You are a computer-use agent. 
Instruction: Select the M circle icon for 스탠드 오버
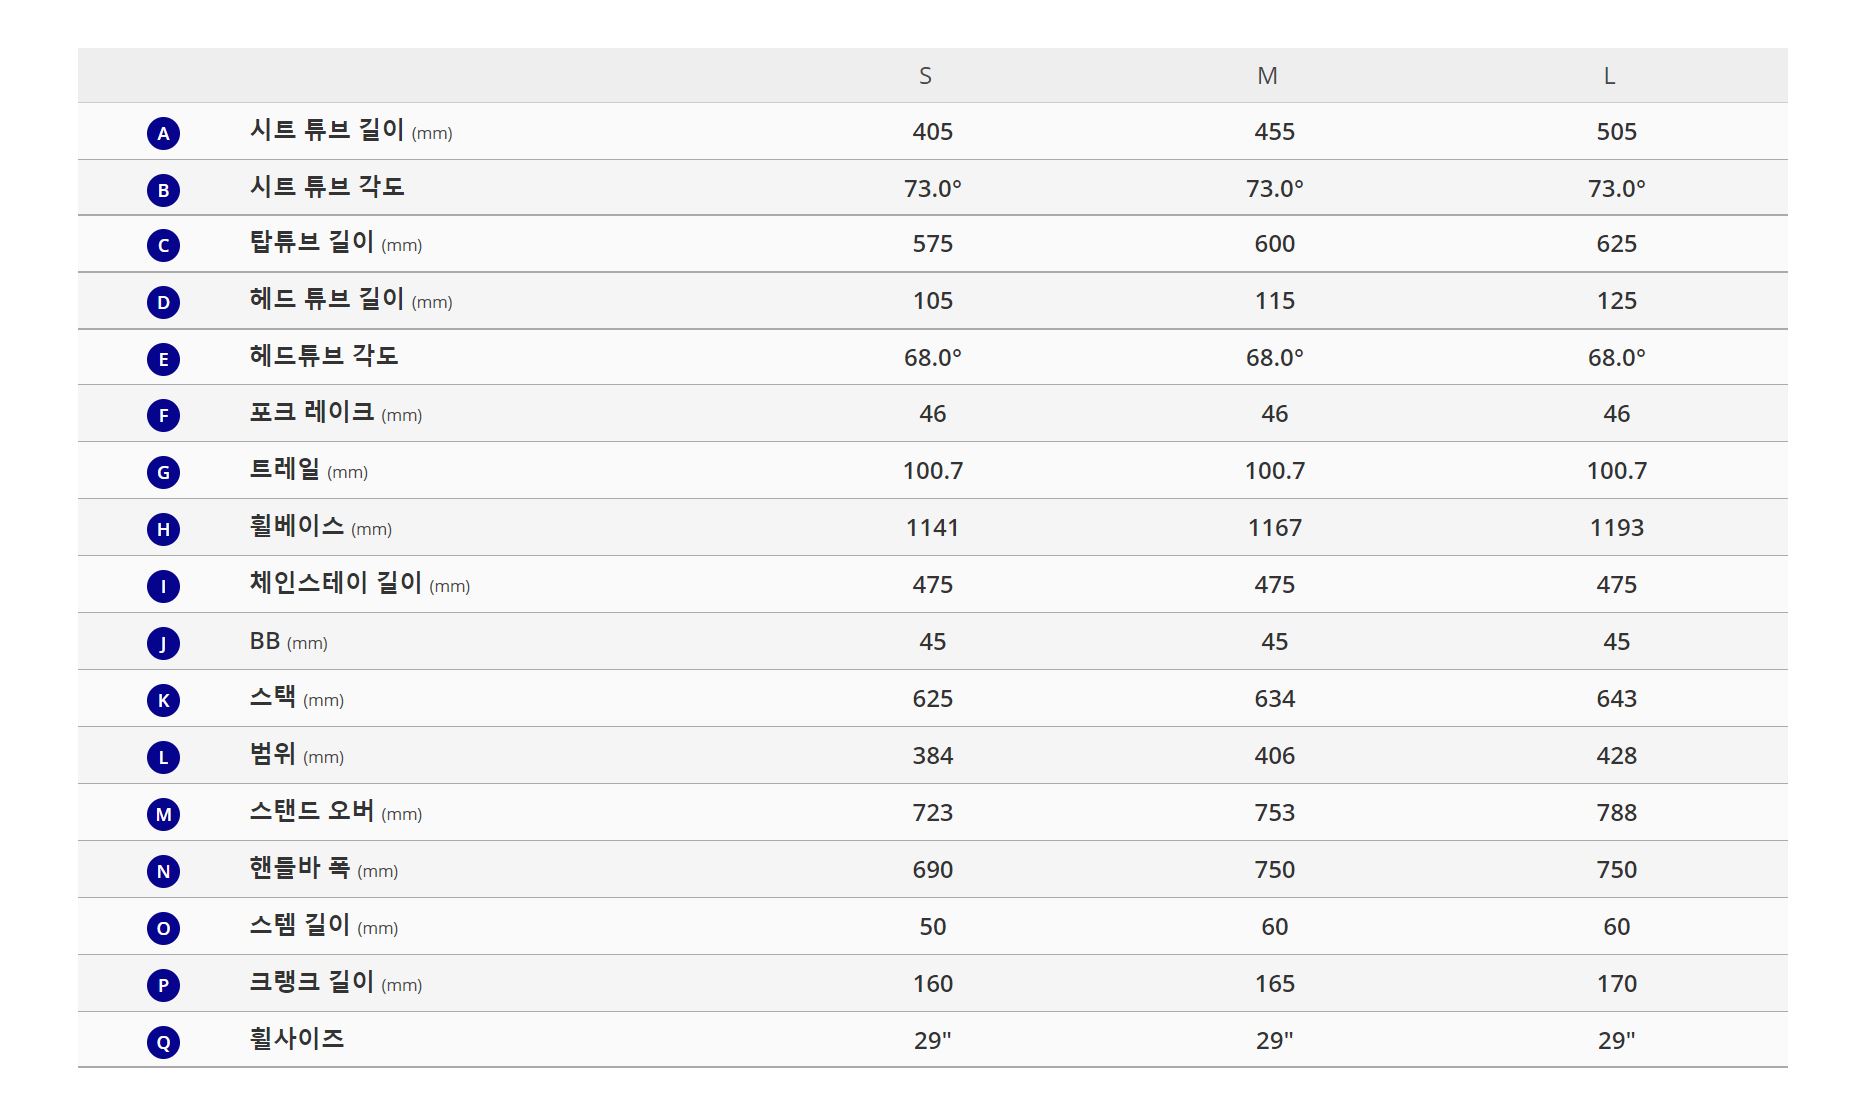[x=163, y=814]
